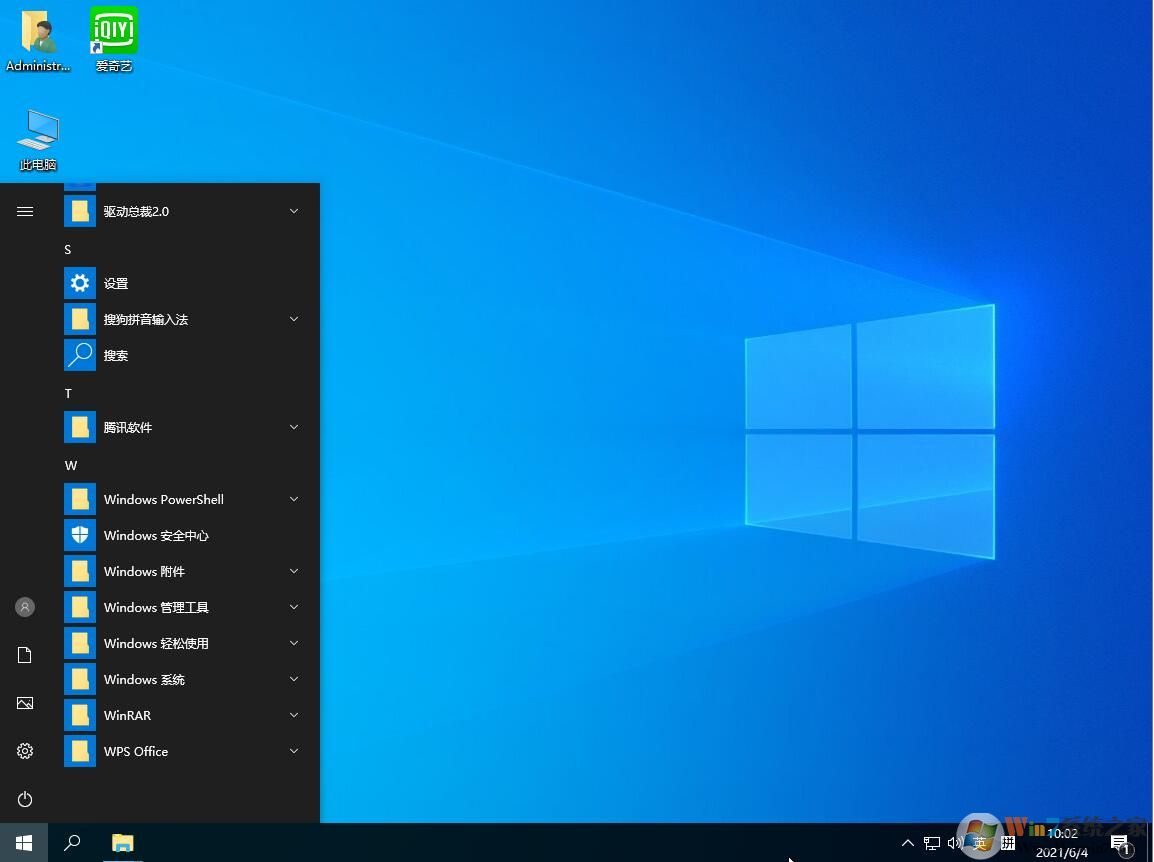Open the Documents icon in Start sidebar
1154x862 pixels.
tap(24, 655)
